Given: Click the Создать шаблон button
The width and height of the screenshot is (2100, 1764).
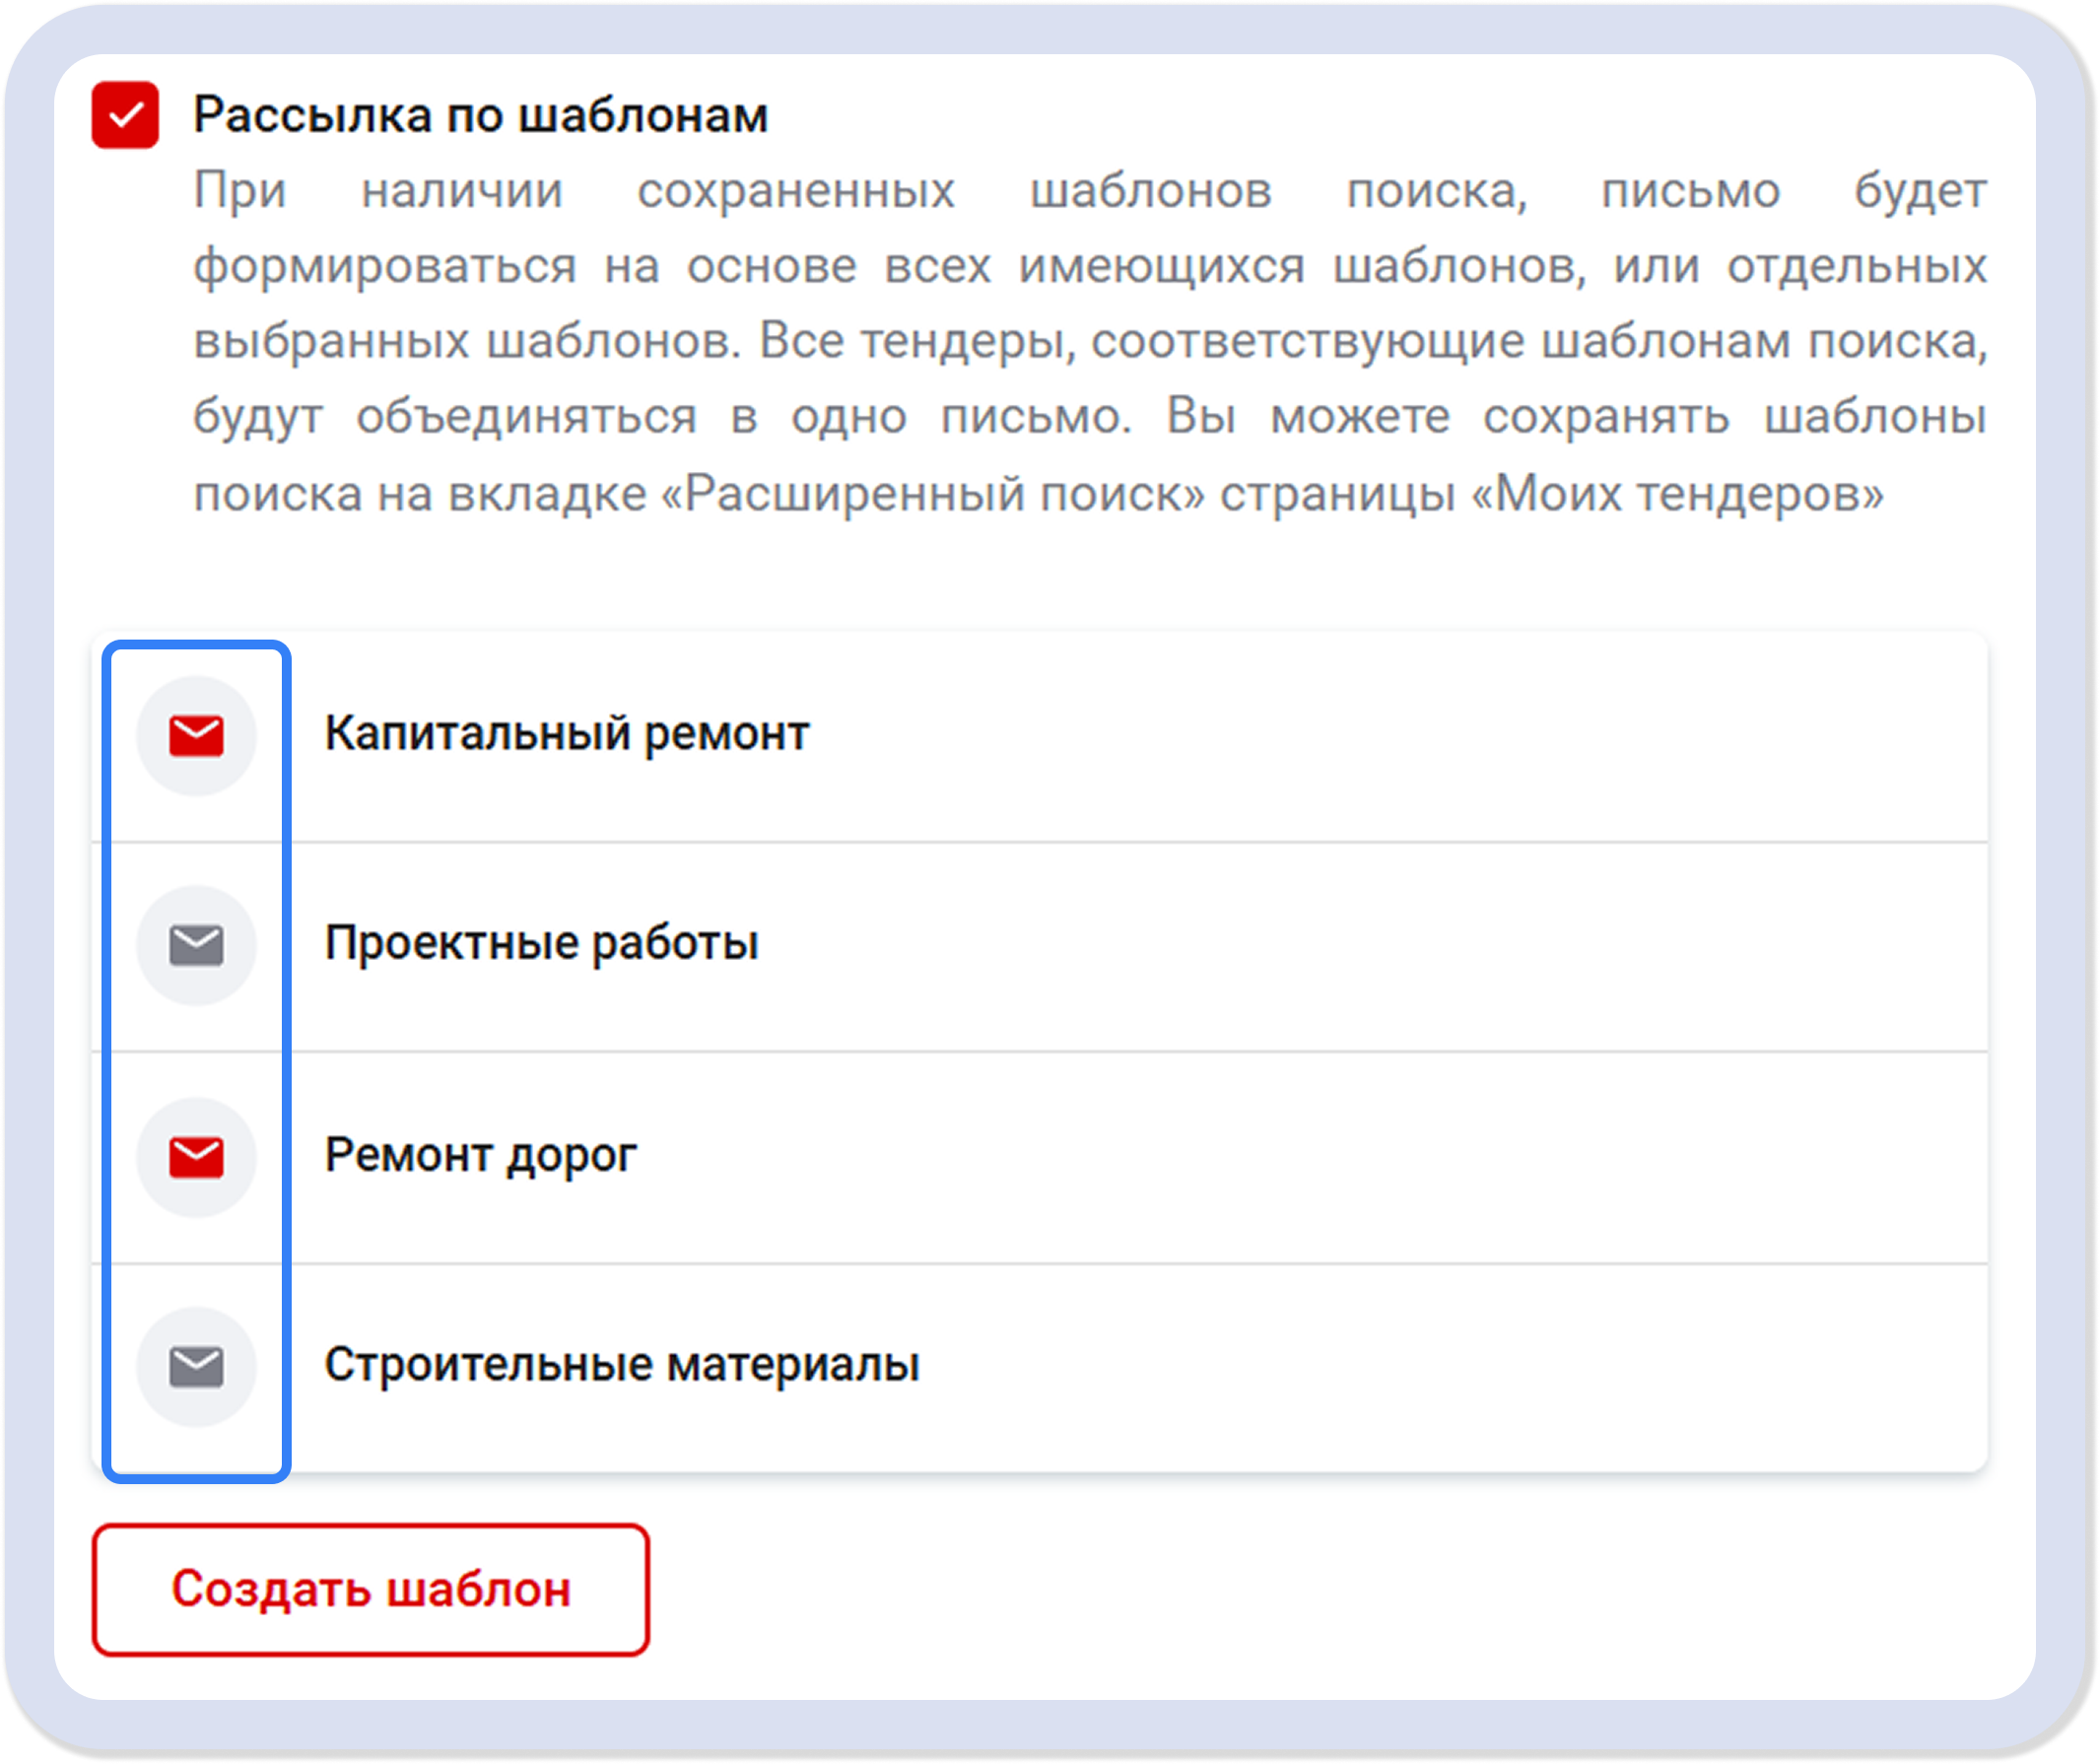Looking at the screenshot, I should click(370, 1587).
